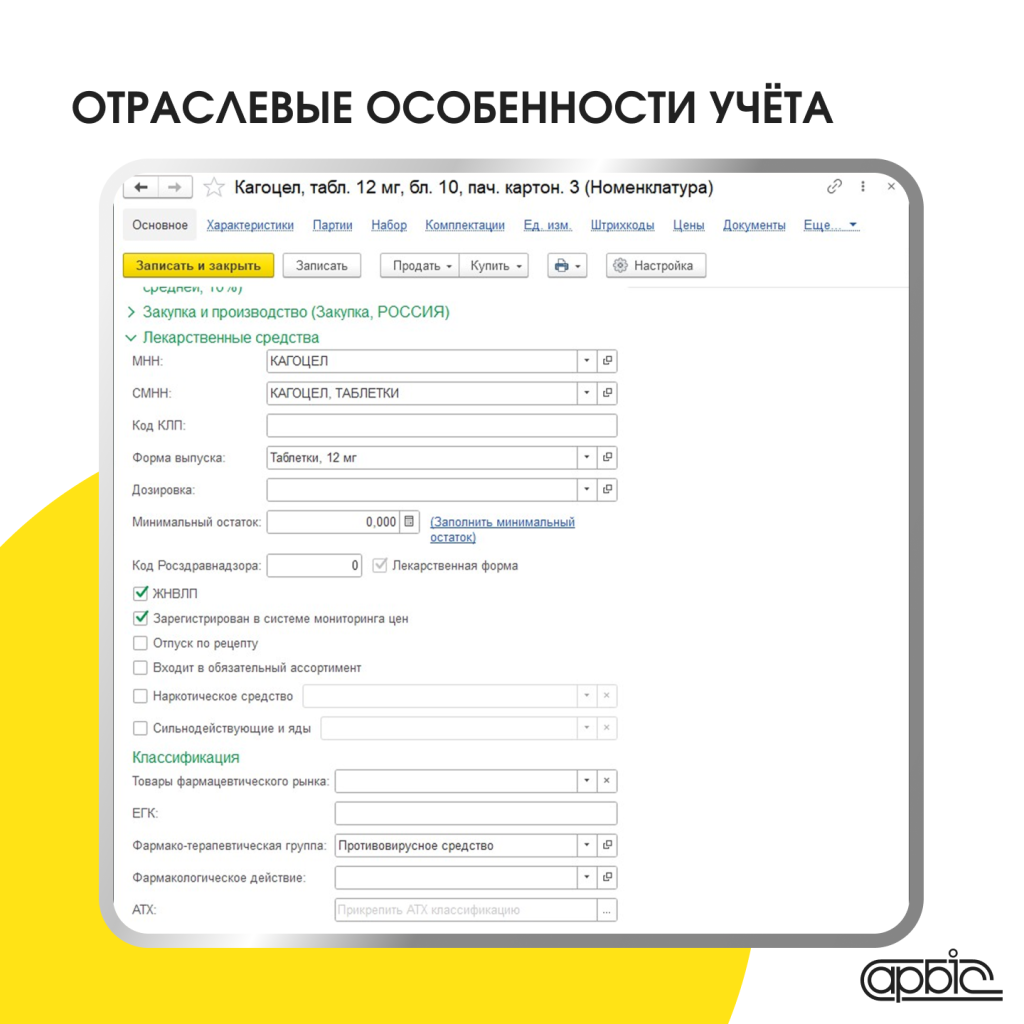Uncheck Зарегистрирован в системе мониторинга цен

[x=140, y=618]
